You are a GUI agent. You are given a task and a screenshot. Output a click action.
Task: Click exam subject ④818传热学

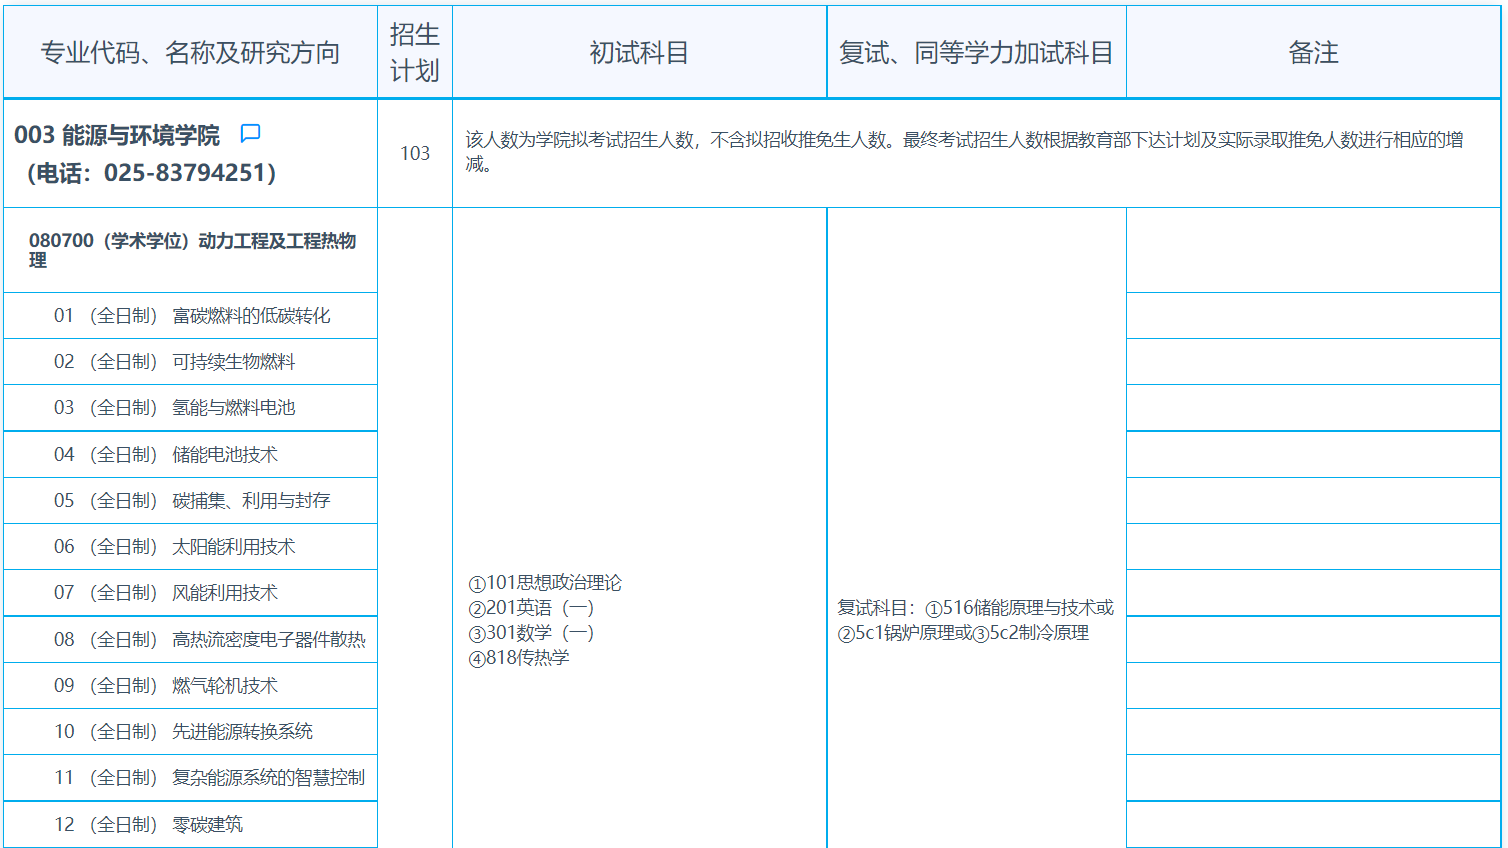519,658
